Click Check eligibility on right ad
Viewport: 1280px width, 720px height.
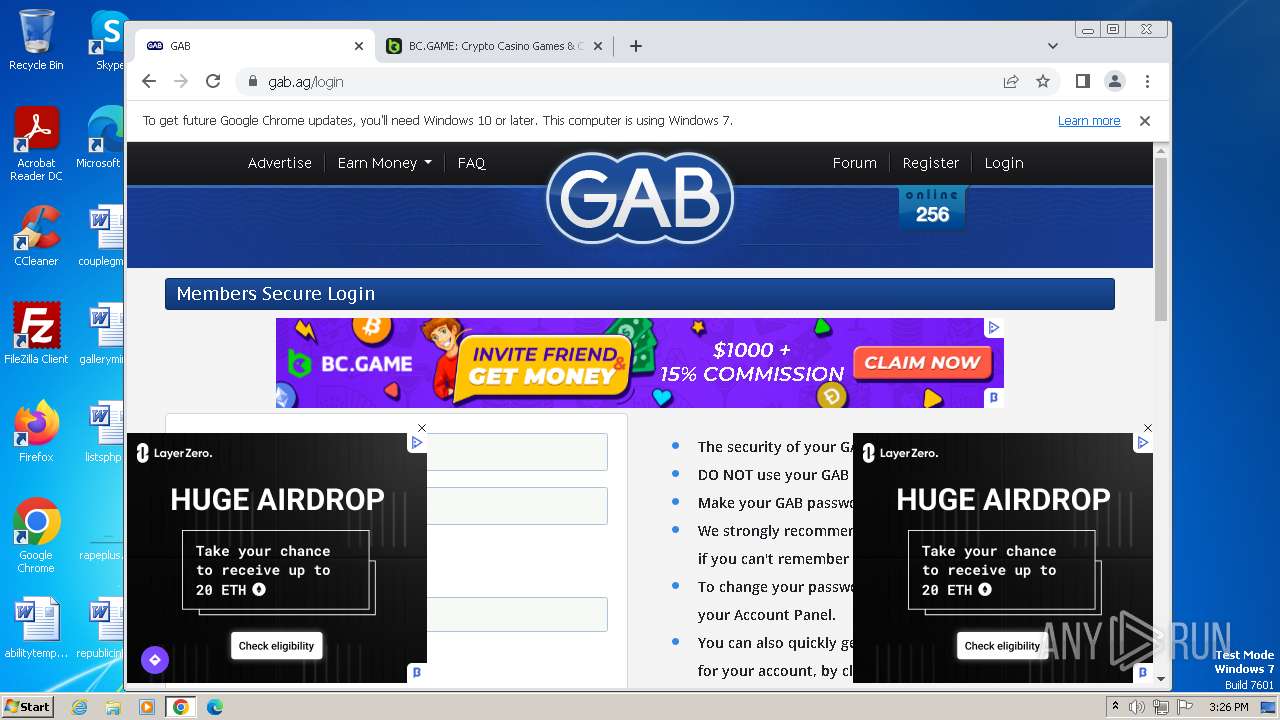(1002, 646)
